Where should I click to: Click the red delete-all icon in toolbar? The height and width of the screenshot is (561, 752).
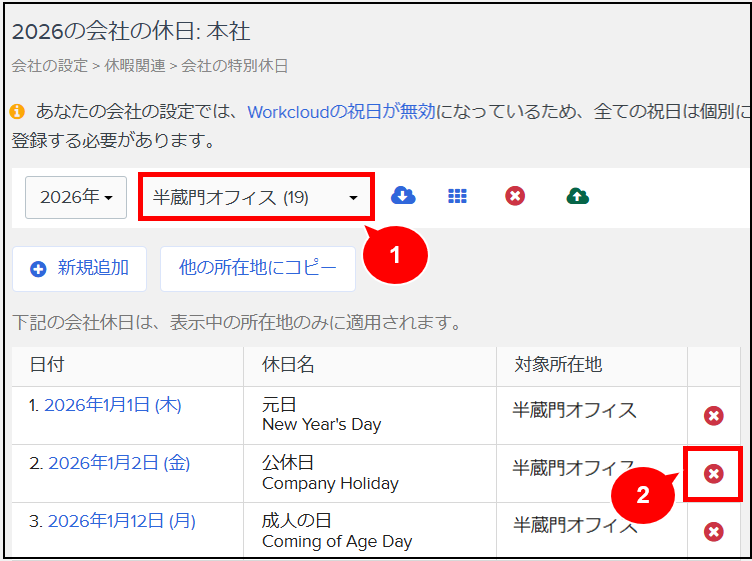click(515, 196)
